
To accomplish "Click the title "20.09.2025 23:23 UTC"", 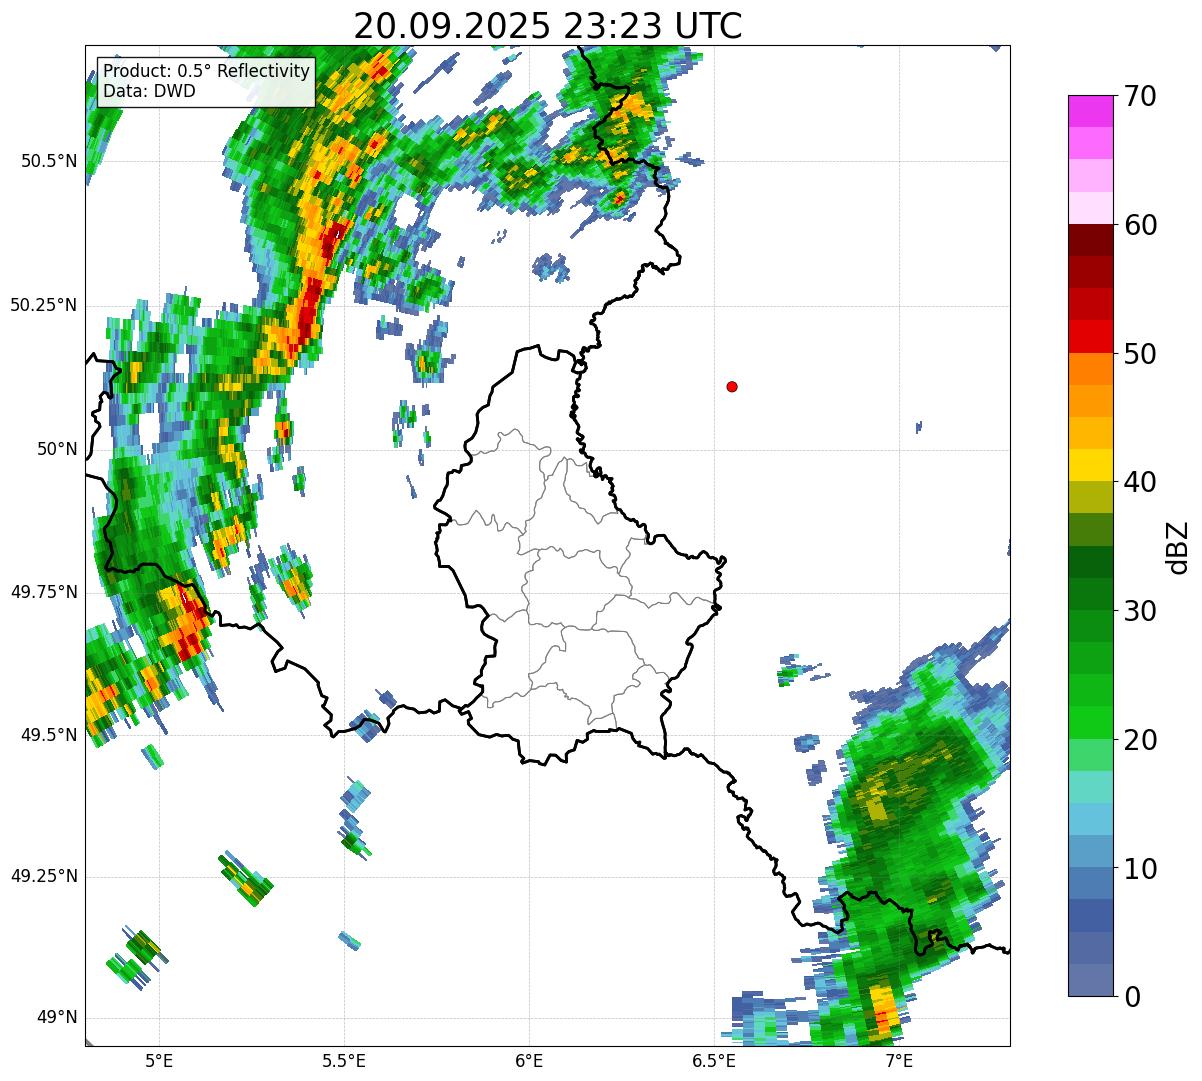I will point(548,25).
